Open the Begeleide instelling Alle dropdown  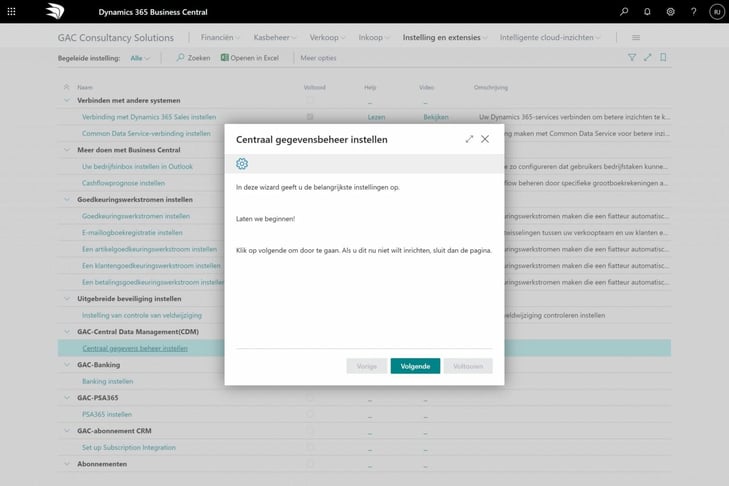(140, 58)
